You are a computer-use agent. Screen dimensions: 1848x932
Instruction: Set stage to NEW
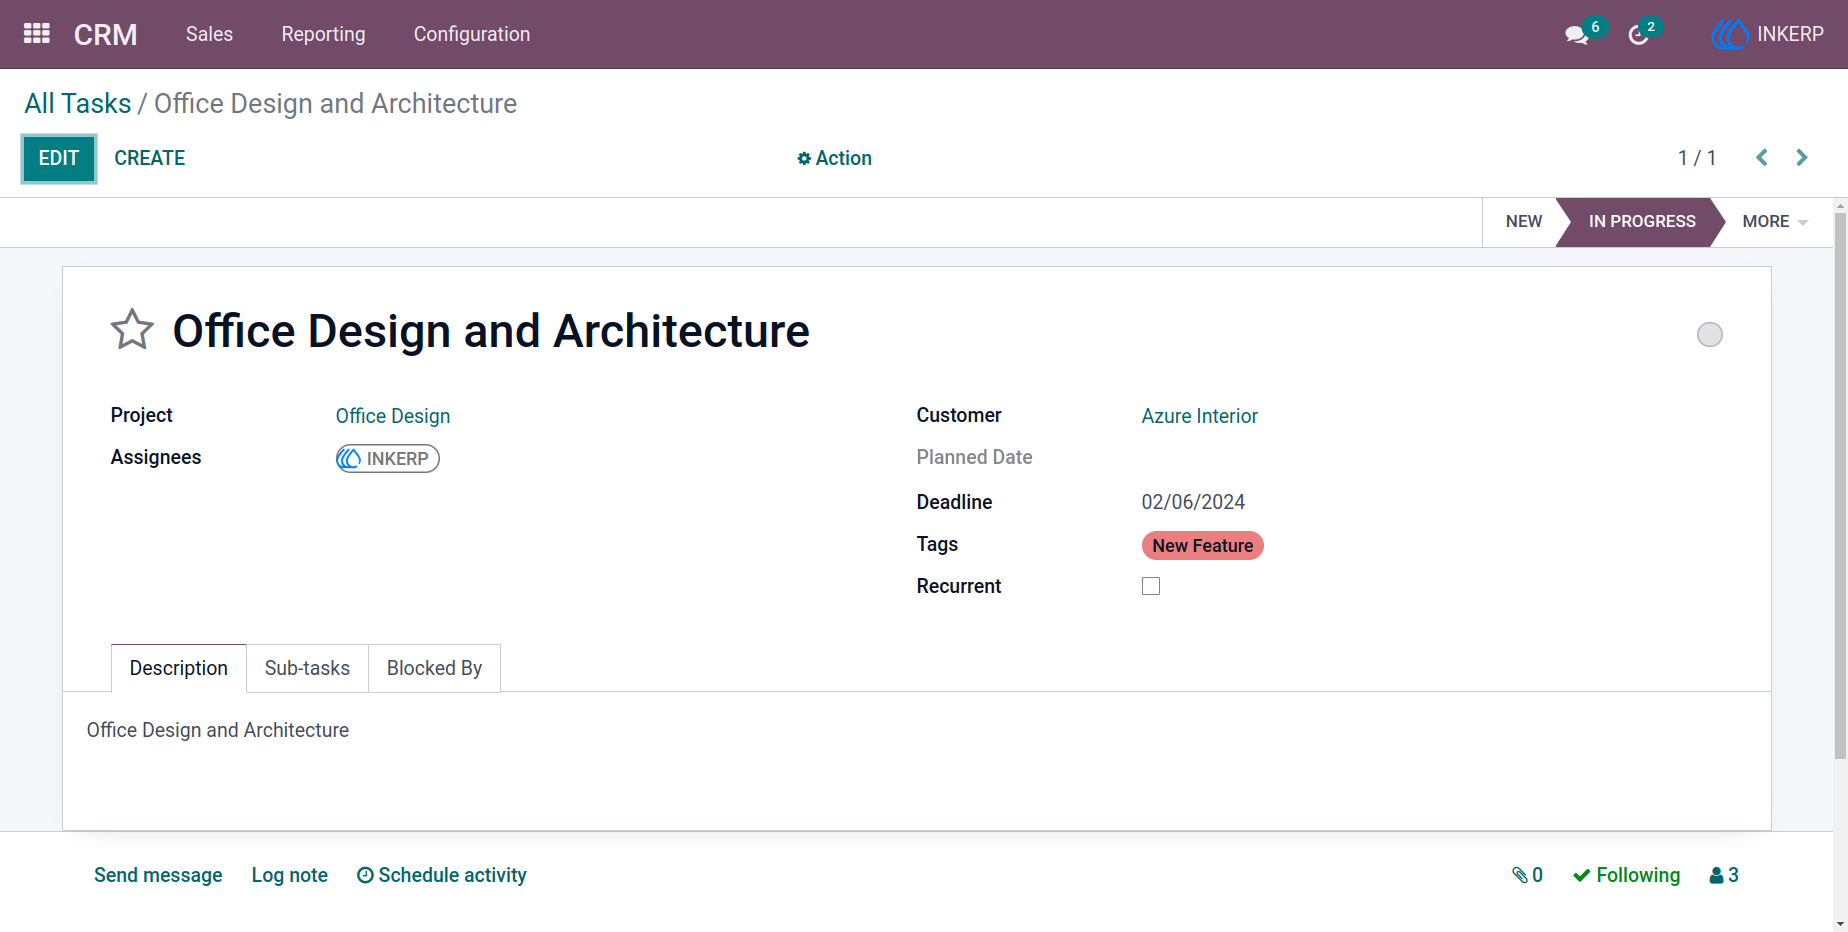1523,221
